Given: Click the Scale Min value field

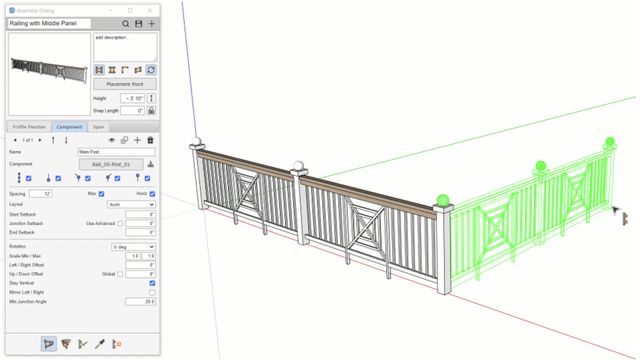Looking at the screenshot, I should point(133,256).
